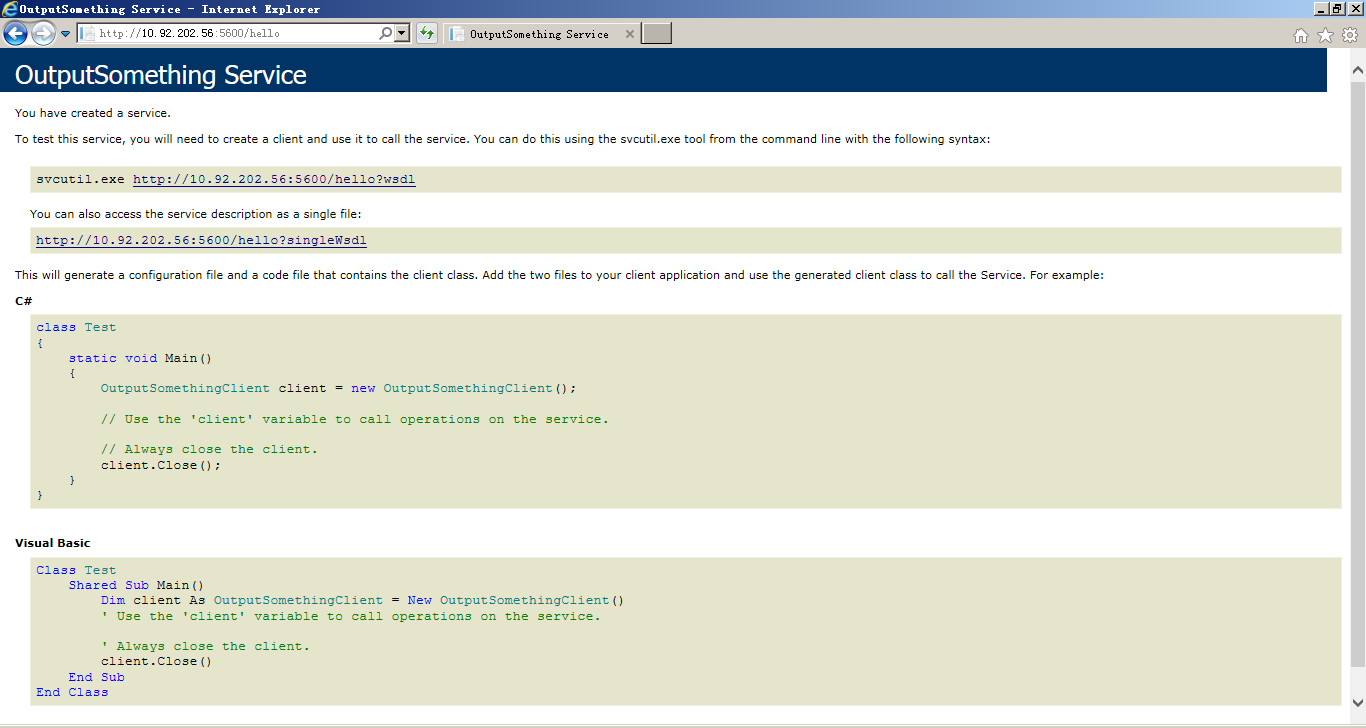This screenshot has height=728, width=1366.
Task: Open the Tools gear menu
Action: 1350,35
